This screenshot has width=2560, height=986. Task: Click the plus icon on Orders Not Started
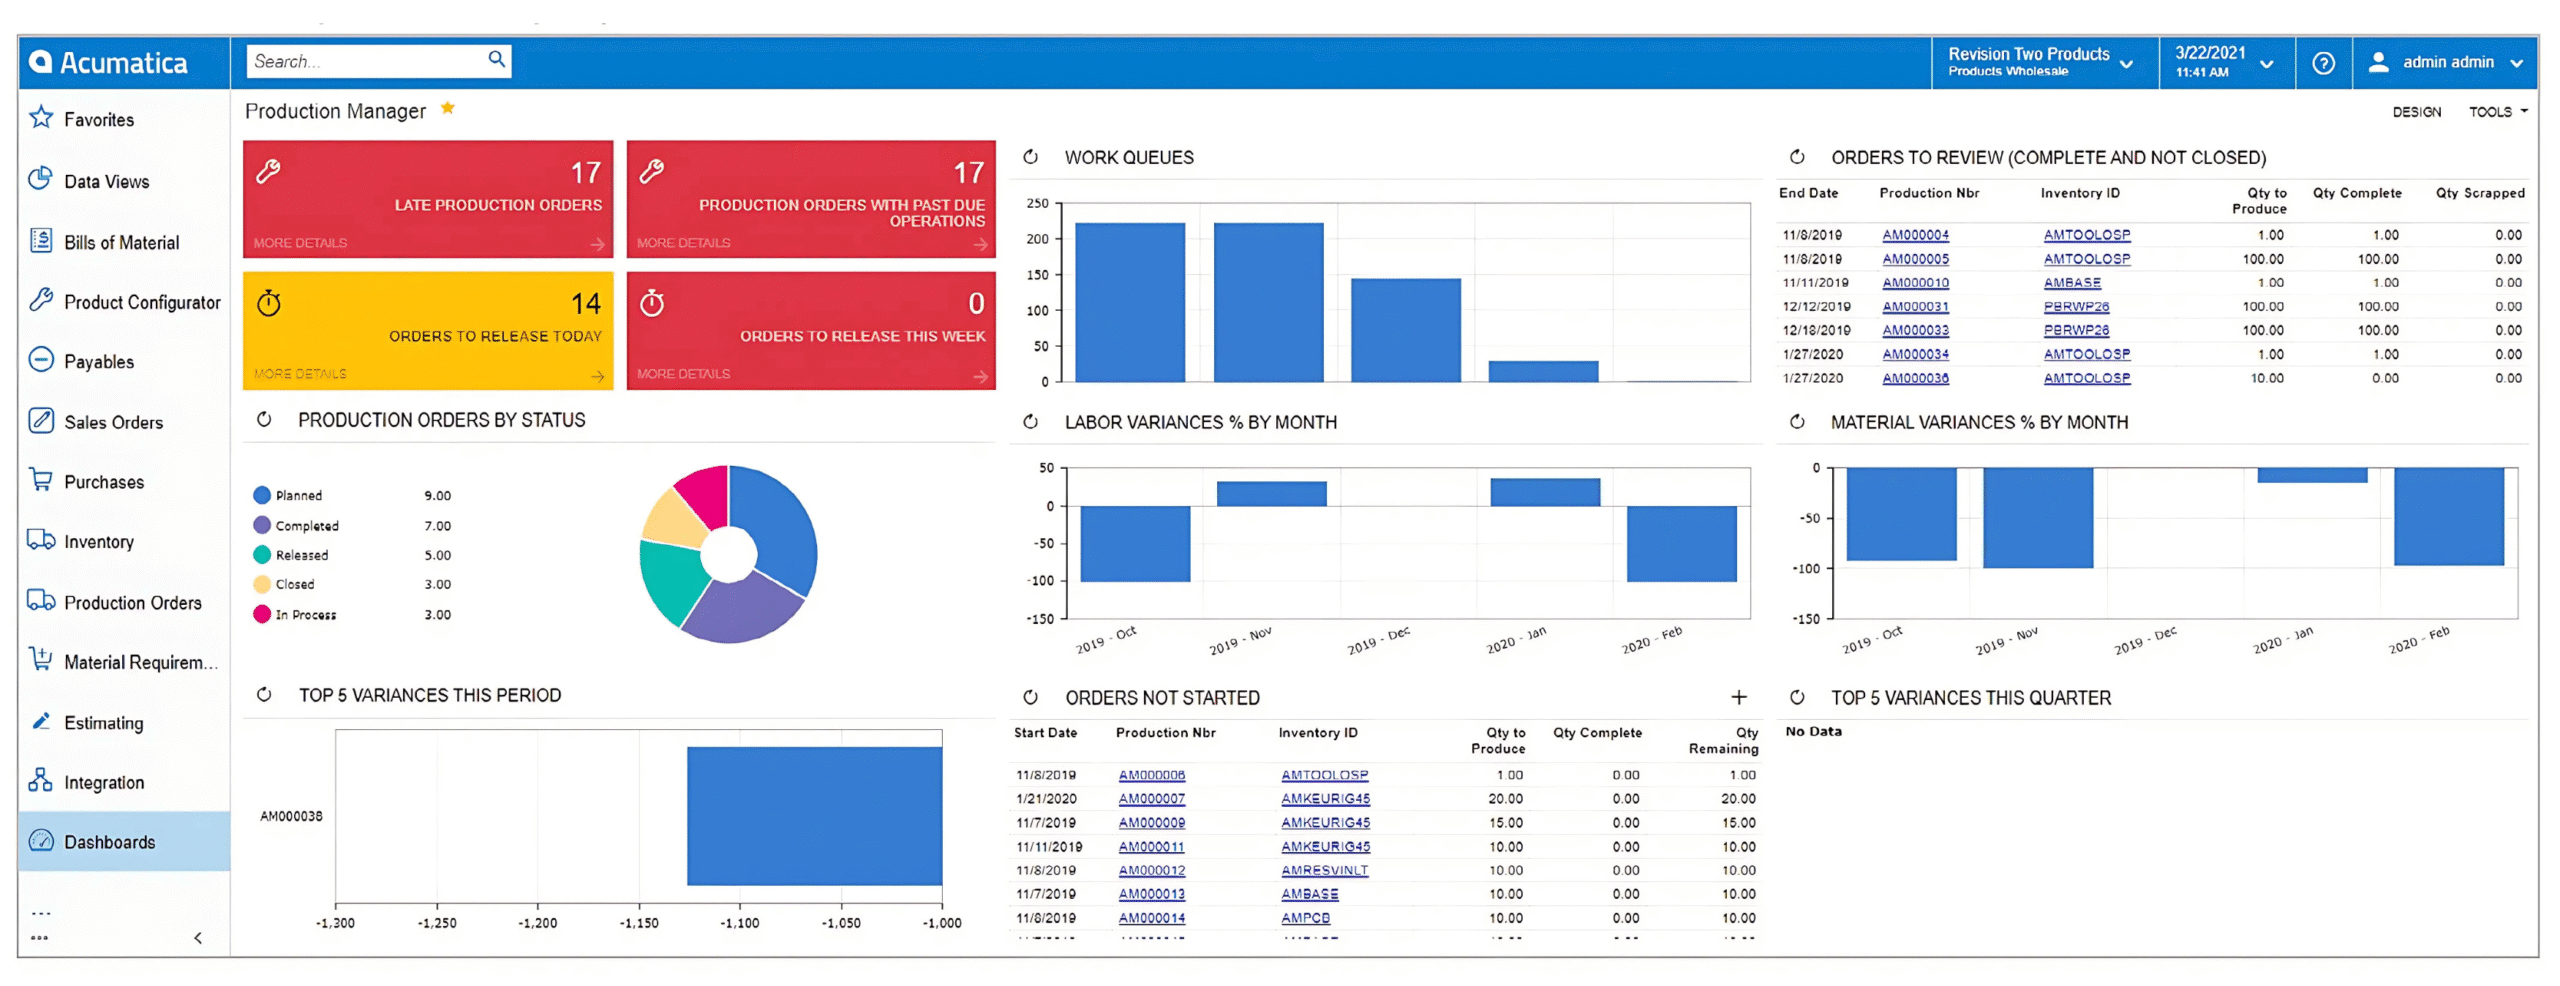pos(1738,697)
